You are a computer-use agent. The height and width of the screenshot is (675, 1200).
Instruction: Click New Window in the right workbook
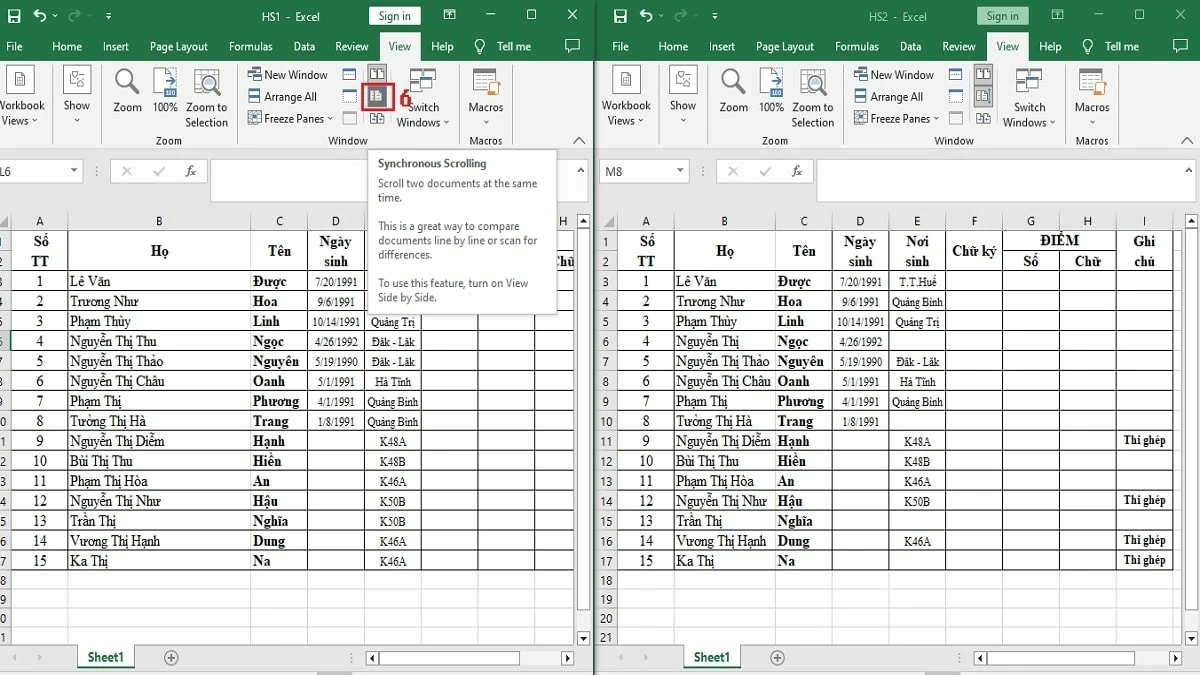click(x=893, y=74)
